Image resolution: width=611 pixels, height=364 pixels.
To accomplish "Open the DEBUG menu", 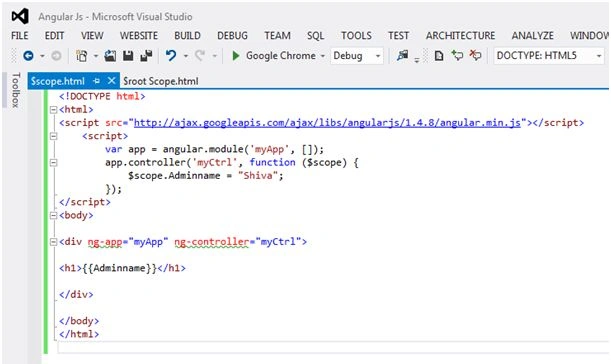I will [x=232, y=35].
